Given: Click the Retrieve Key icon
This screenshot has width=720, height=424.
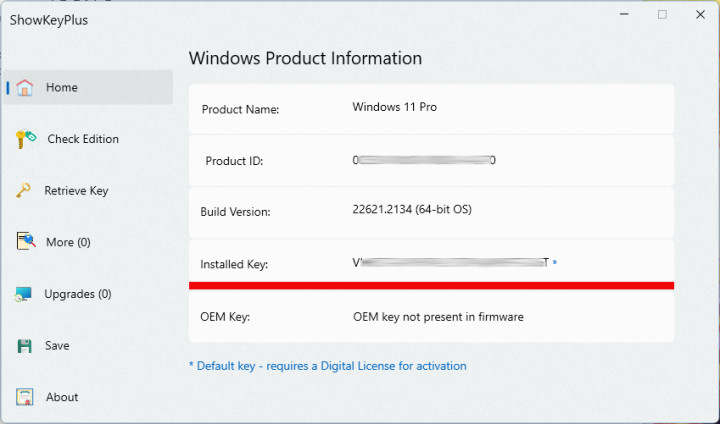Looking at the screenshot, I should point(24,191).
